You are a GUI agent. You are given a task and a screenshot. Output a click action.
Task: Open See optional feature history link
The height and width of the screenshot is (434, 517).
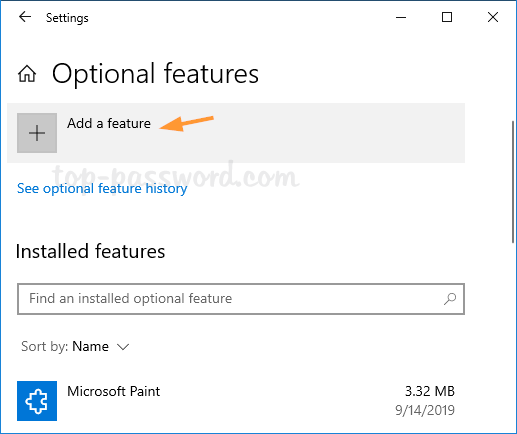(x=102, y=189)
